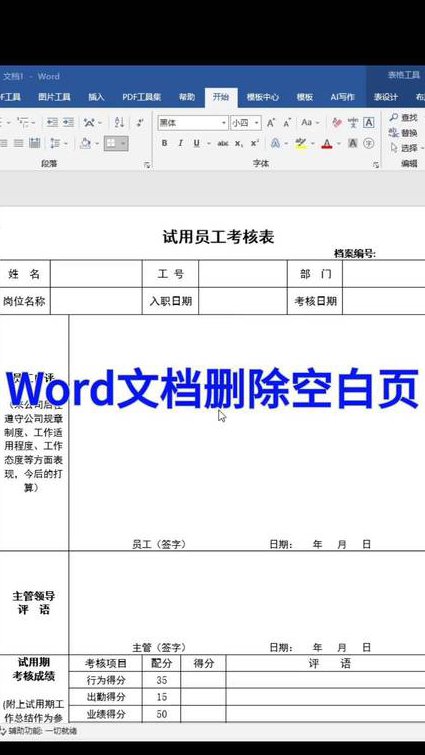Clear all formatting with eraser icon

point(337,123)
